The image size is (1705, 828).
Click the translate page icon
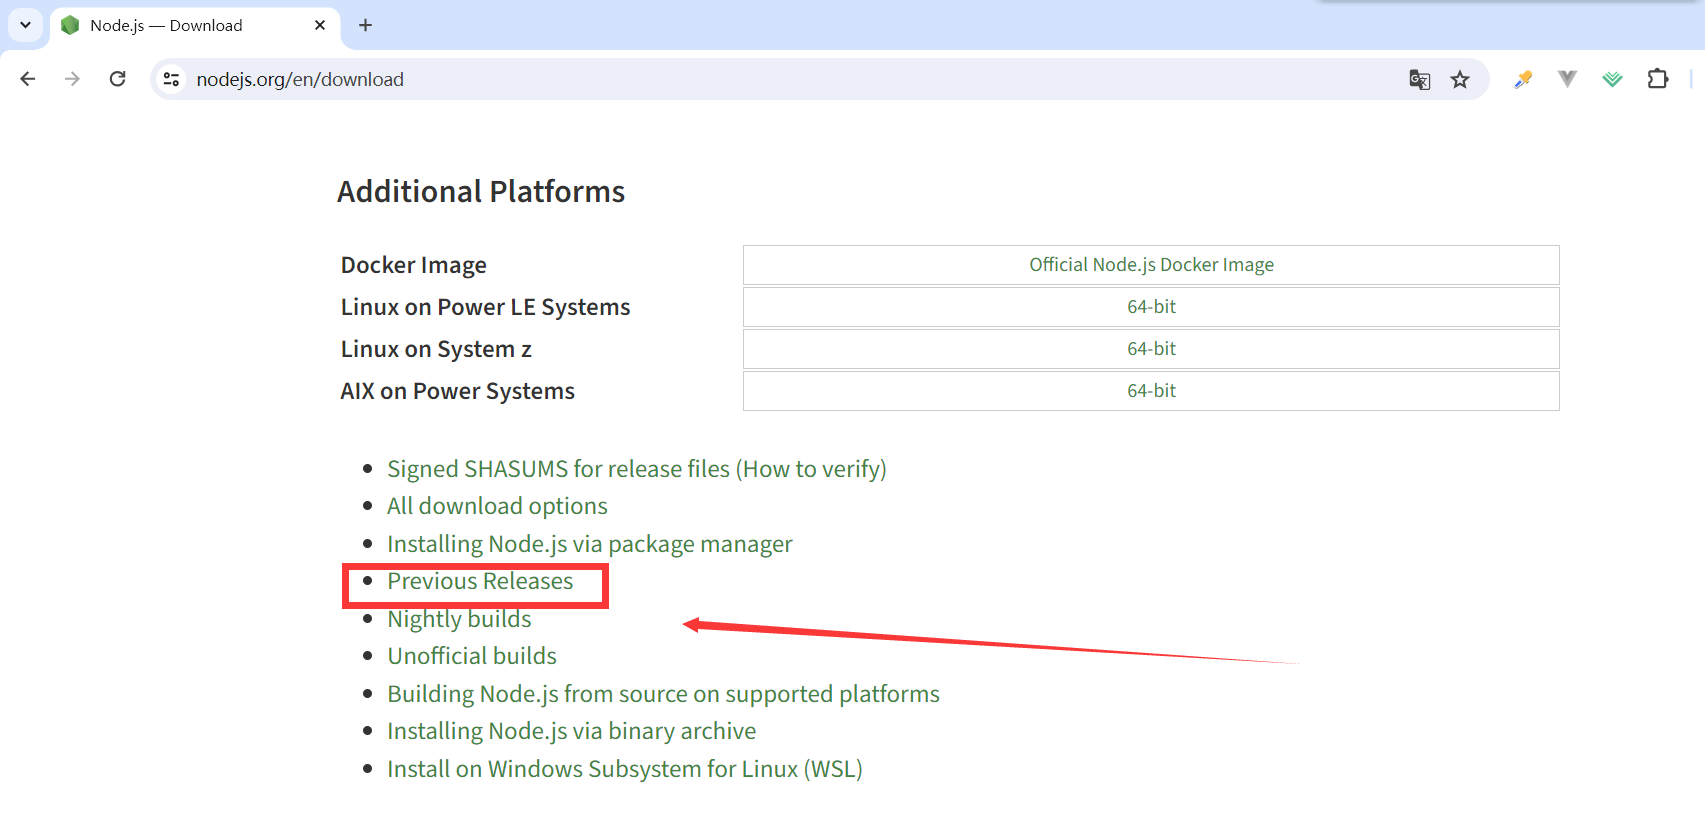[x=1419, y=79]
